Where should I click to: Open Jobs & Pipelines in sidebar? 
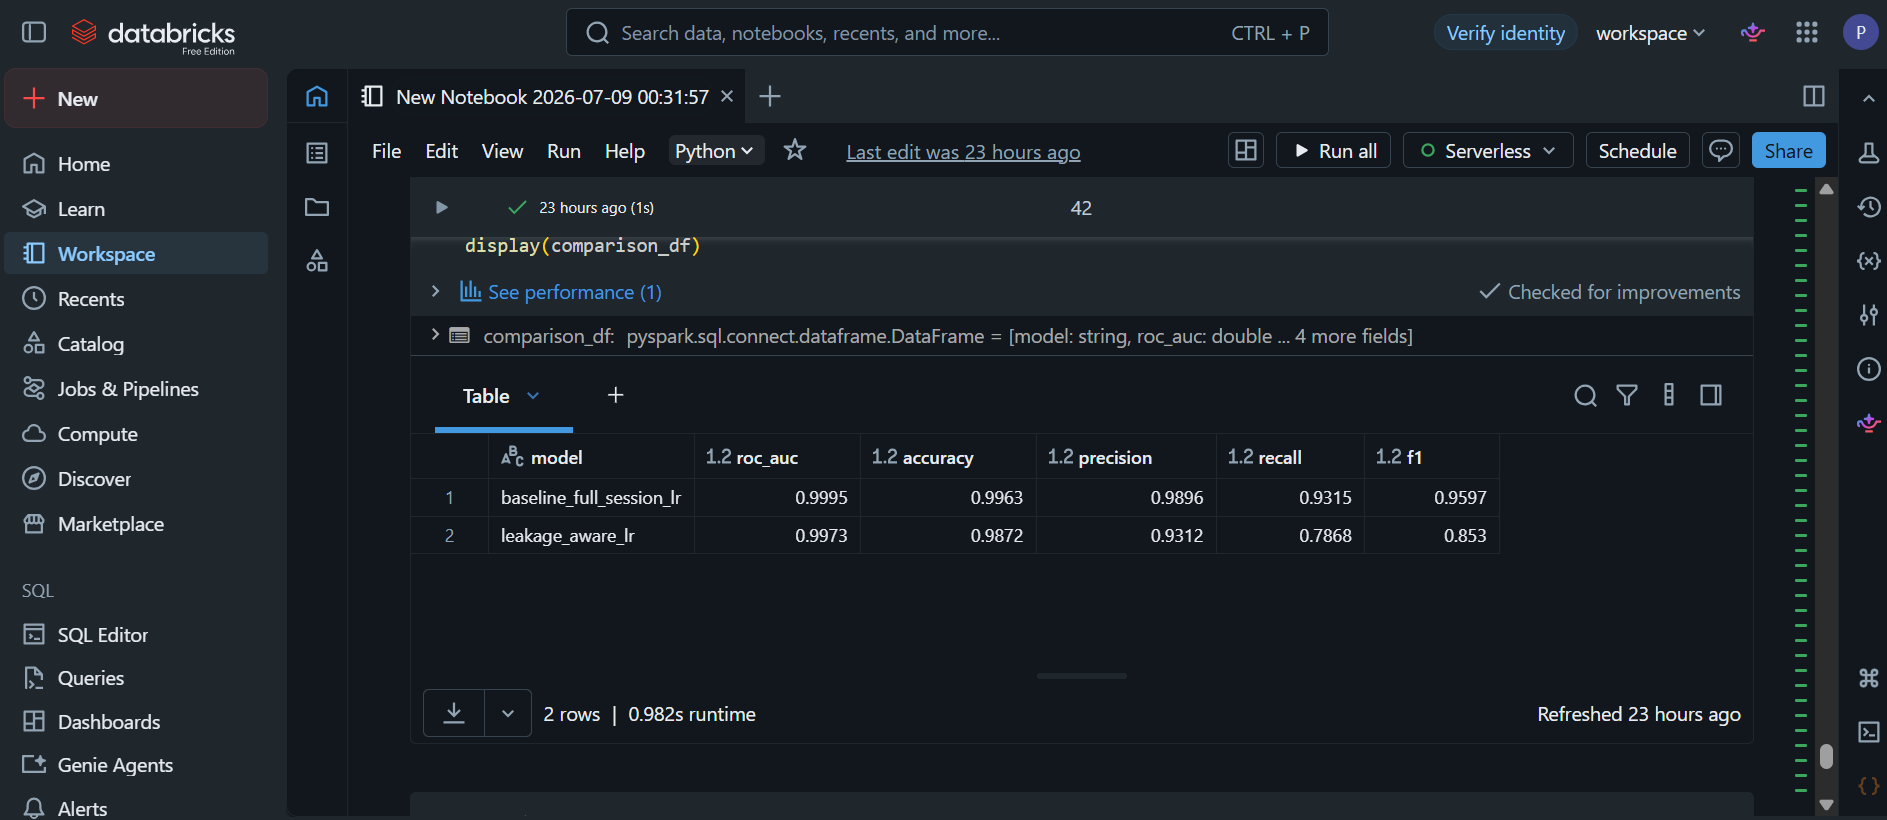pos(136,389)
